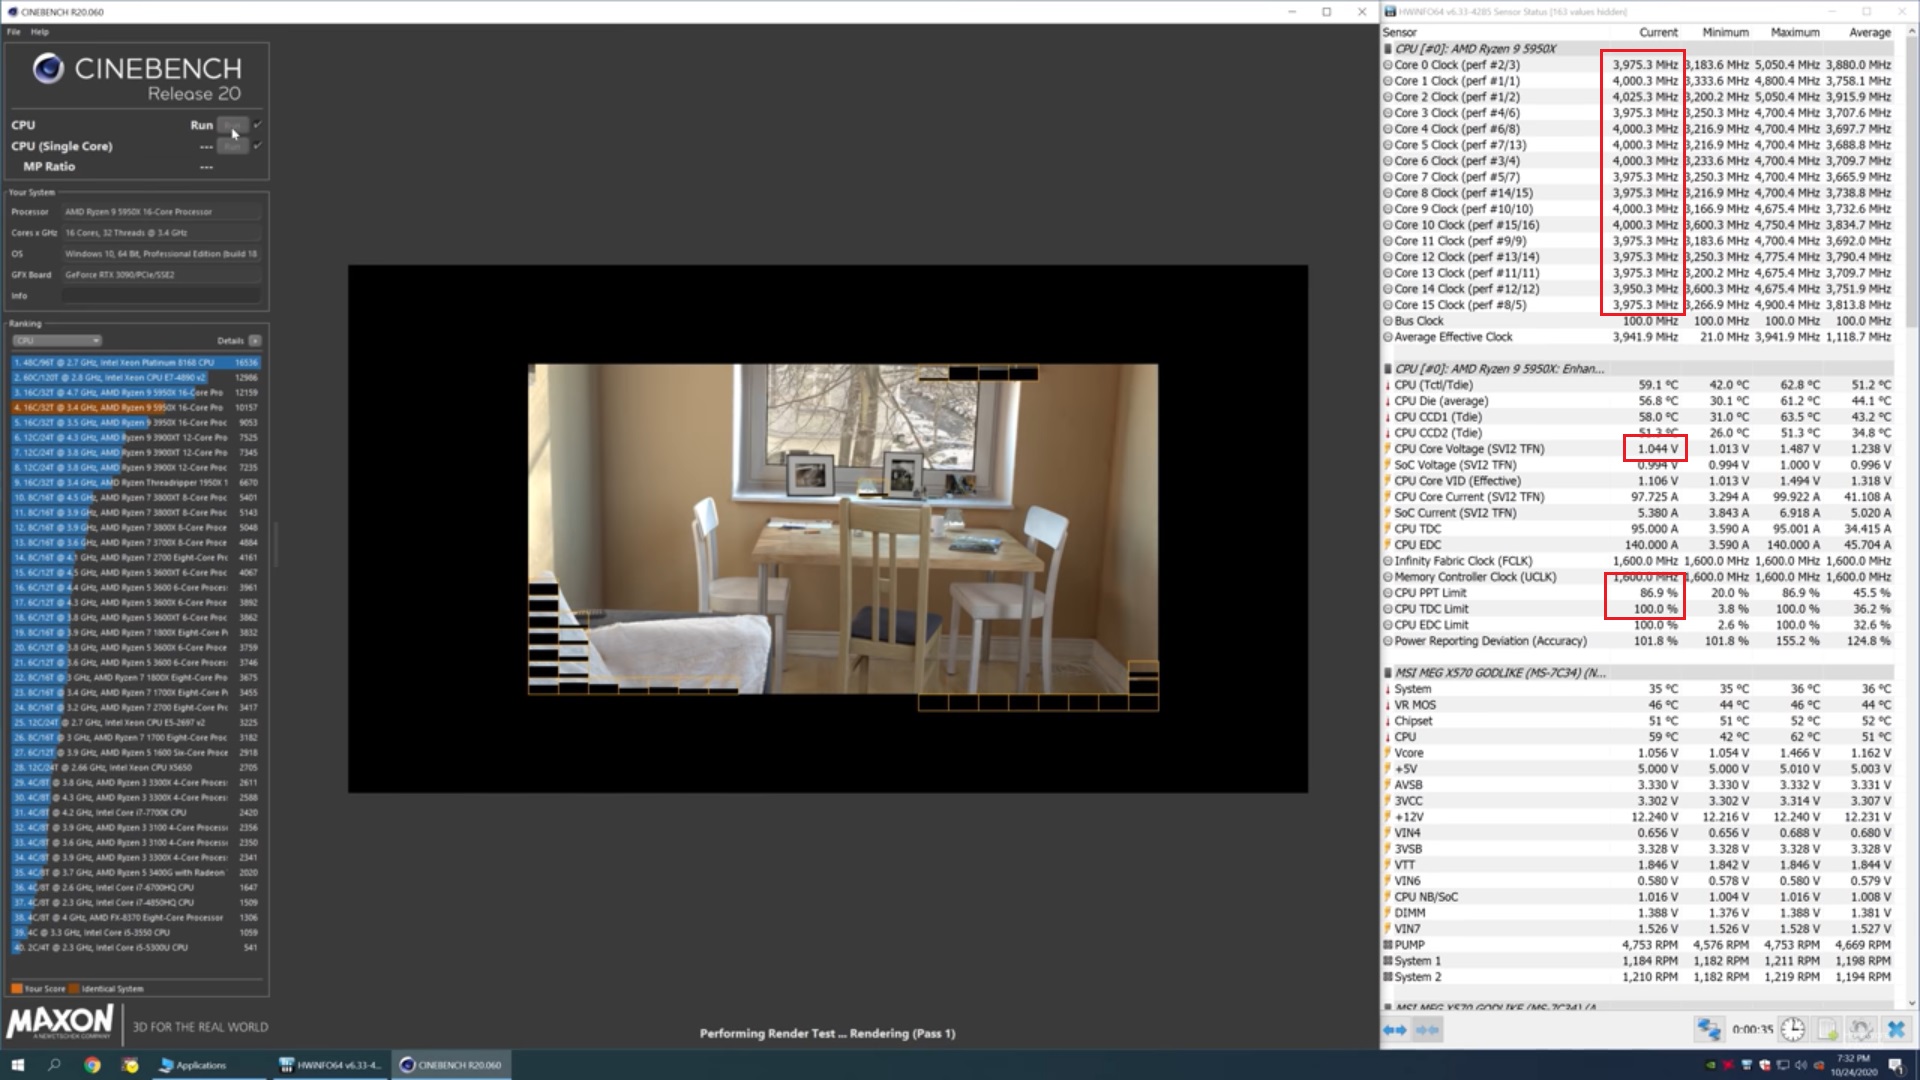This screenshot has width=1920, height=1080.
Task: Click the Cinebench render preview image
Action: [x=843, y=529]
